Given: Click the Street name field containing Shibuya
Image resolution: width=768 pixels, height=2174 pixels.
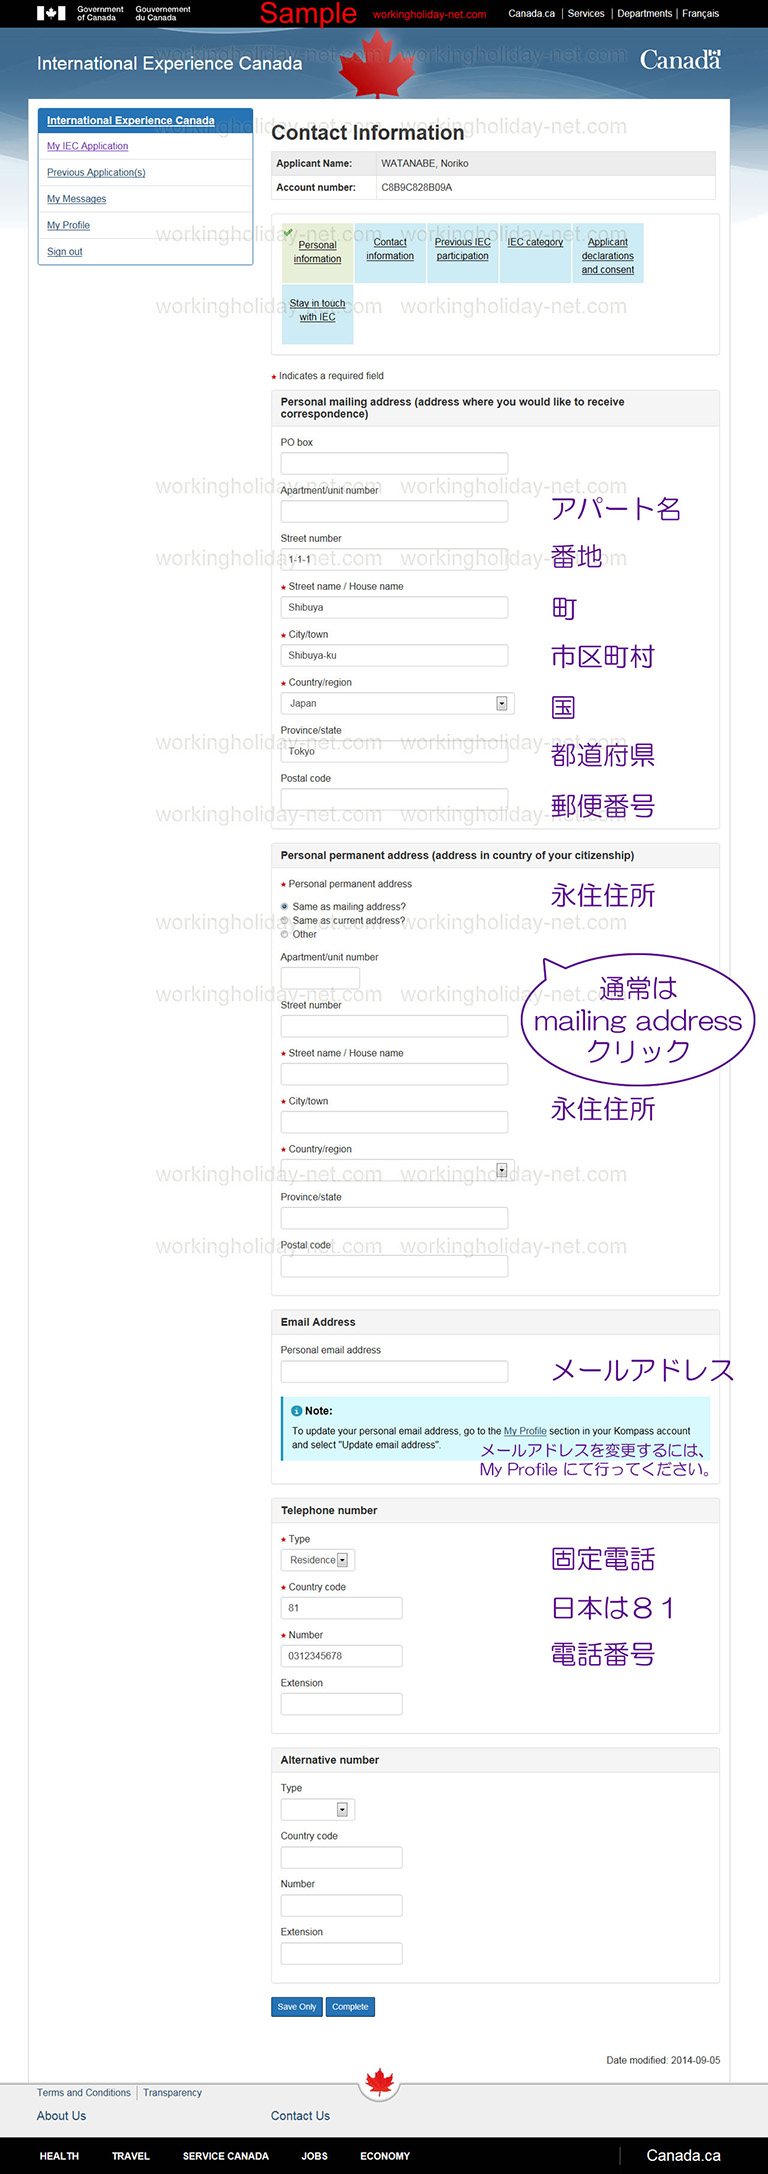Looking at the screenshot, I should (394, 607).
